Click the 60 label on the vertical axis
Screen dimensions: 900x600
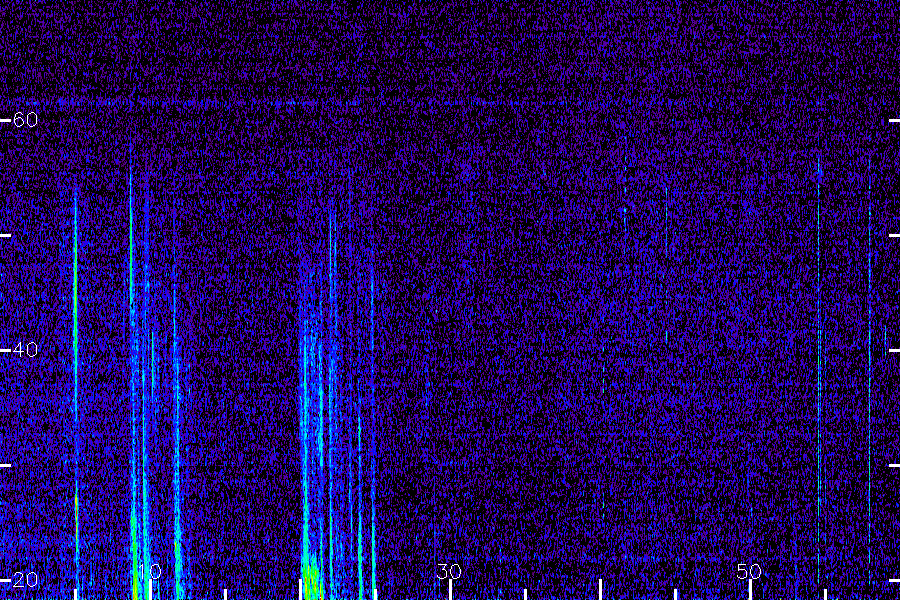(x=25, y=120)
